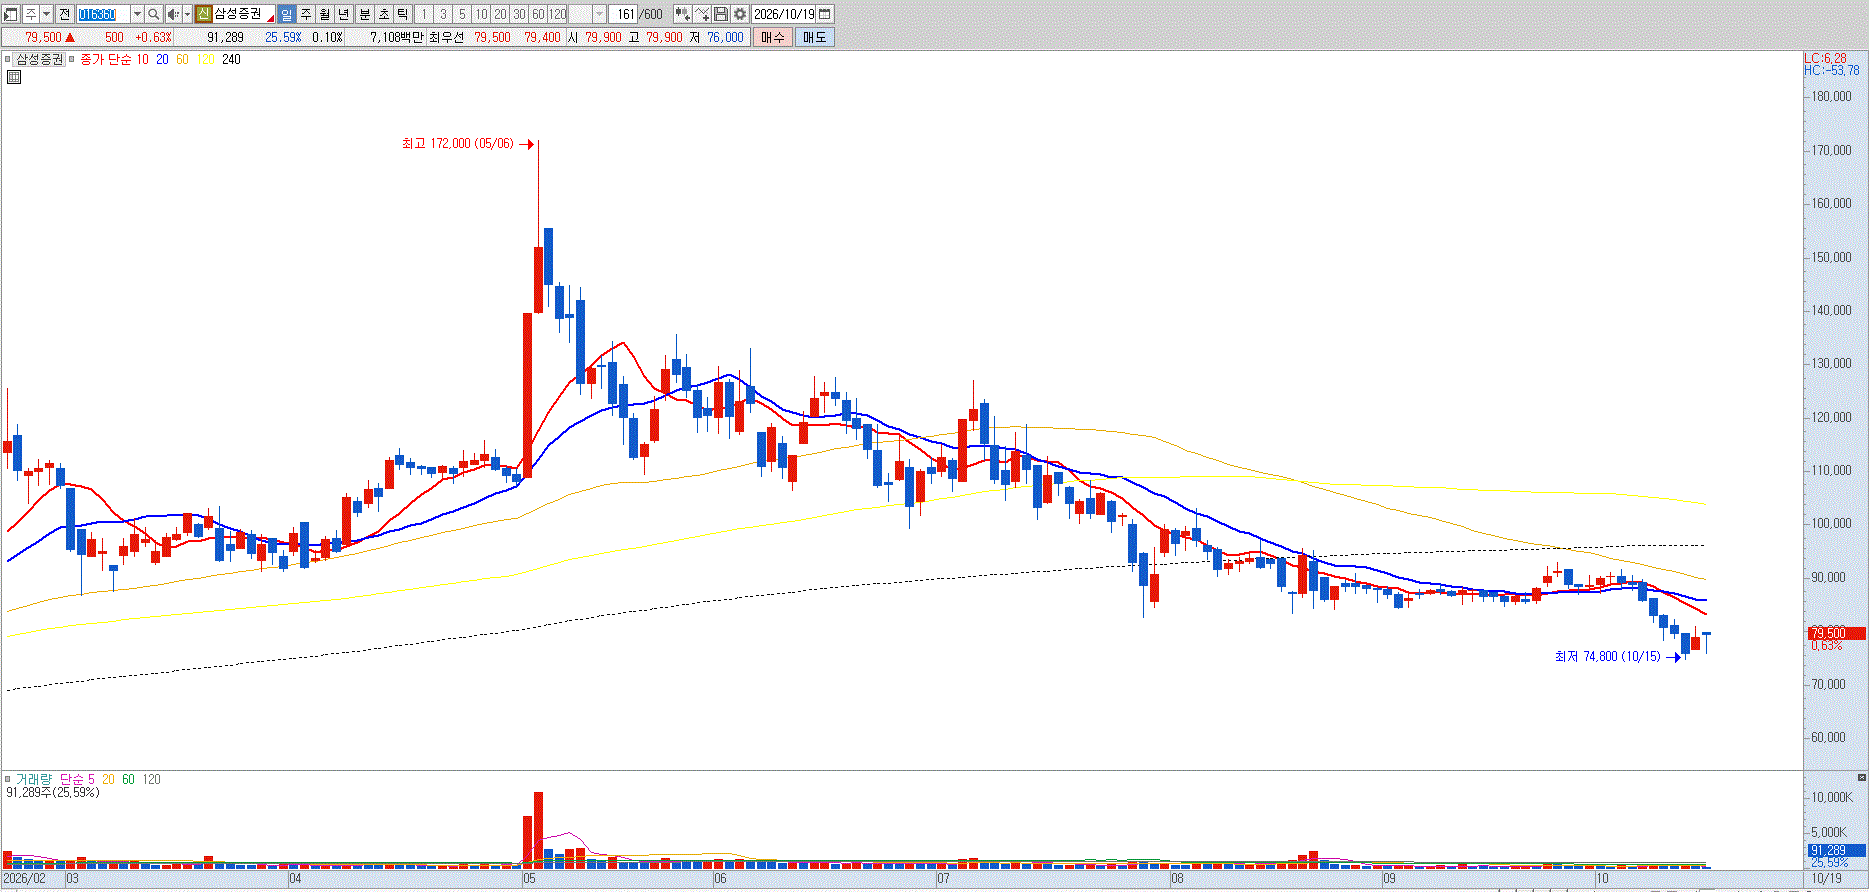Select yearly (년) chart period
1869x892 pixels.
coord(344,14)
